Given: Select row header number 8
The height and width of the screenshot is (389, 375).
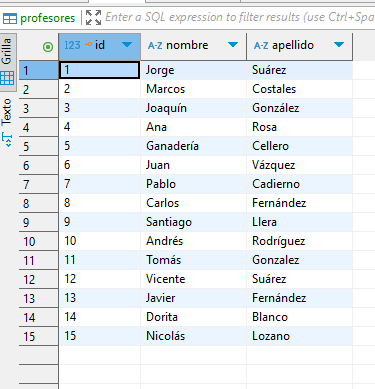Looking at the screenshot, I should 38,203.
